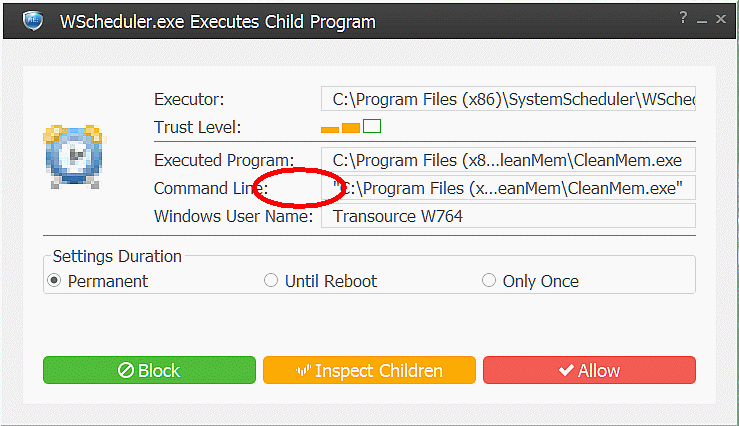The width and height of the screenshot is (739, 426).
Task: Select Only Once duration option
Action: point(489,281)
